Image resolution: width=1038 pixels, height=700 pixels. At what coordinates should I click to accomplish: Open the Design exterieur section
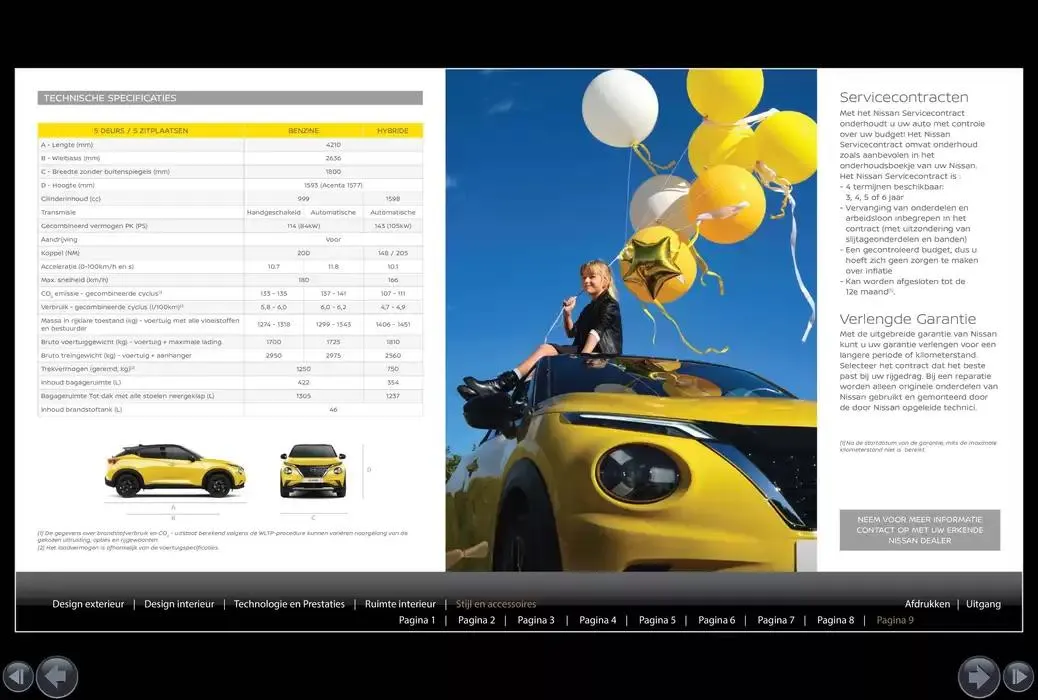click(88, 604)
